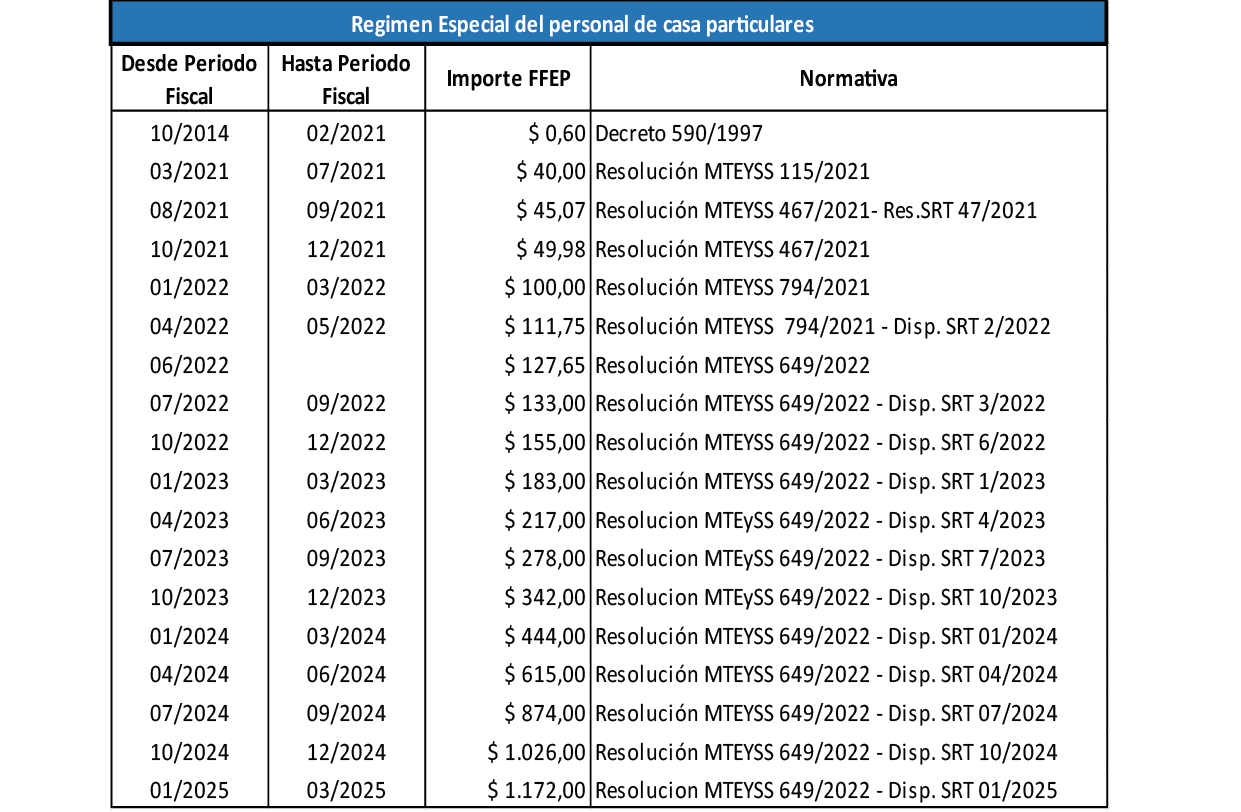Screen dimensions: 1241x812
Task: Select the amount '$ 183,00'
Action: click(545, 481)
